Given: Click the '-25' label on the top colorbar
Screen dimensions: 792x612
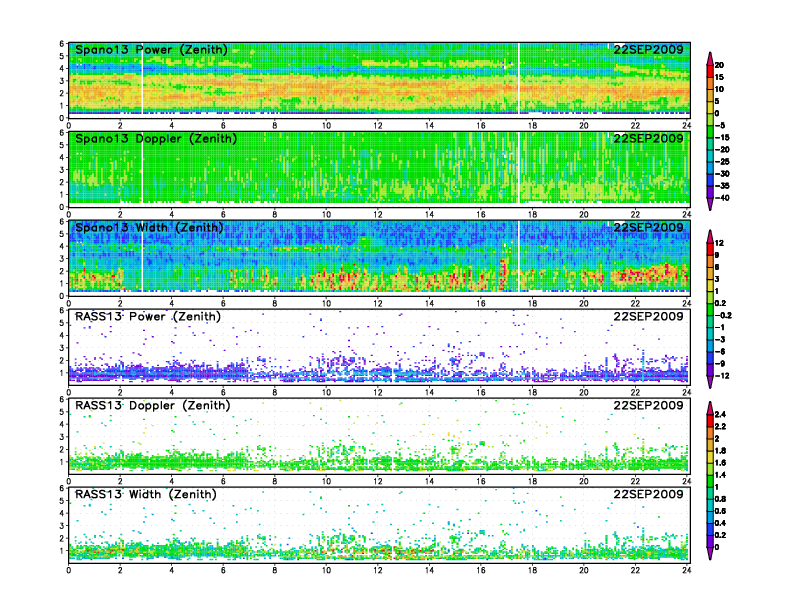Looking at the screenshot, I should tap(722, 162).
